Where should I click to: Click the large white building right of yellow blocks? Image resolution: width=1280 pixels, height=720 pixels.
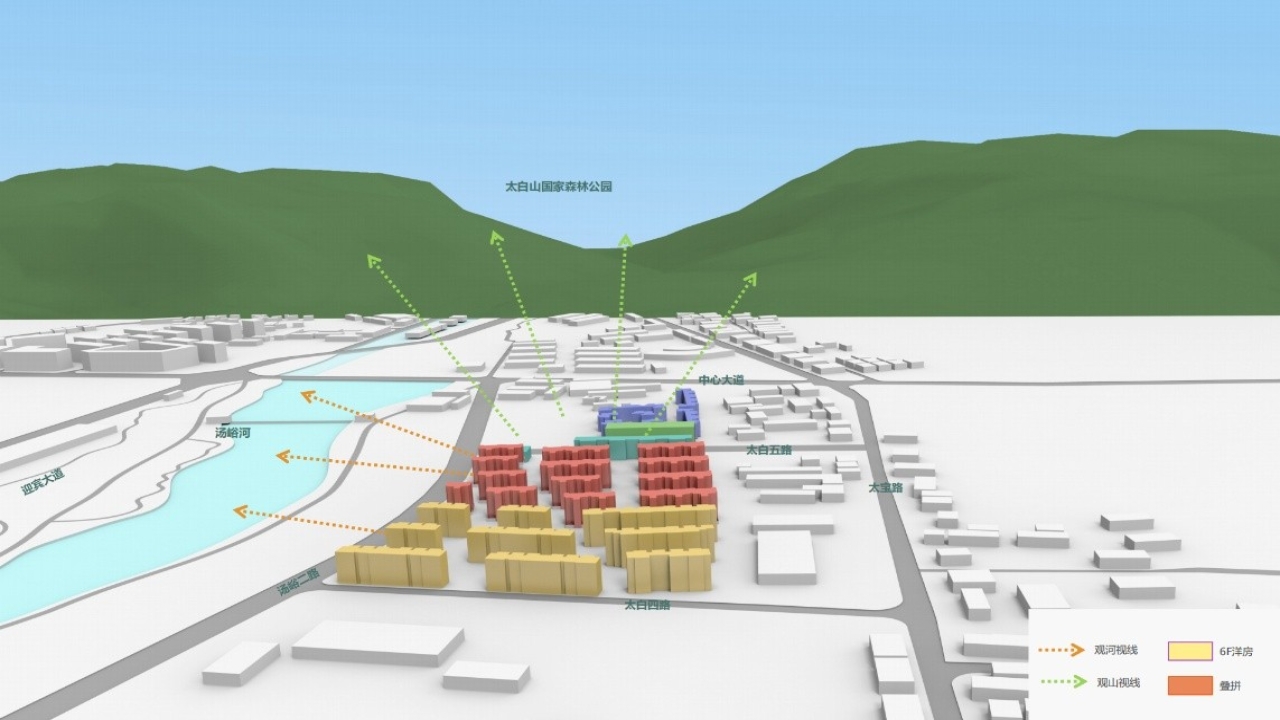pos(786,556)
